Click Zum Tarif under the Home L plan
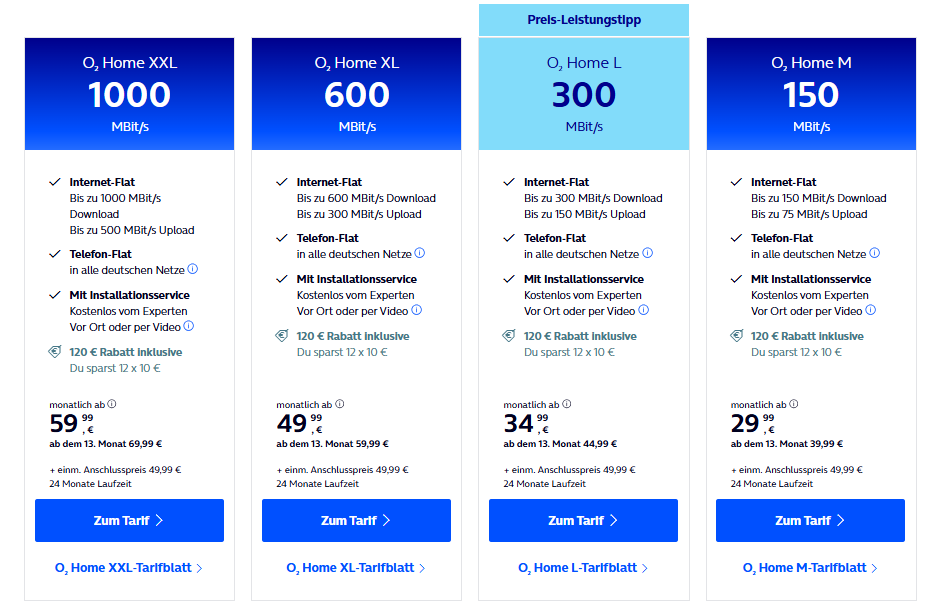This screenshot has width=929, height=614. (x=583, y=521)
